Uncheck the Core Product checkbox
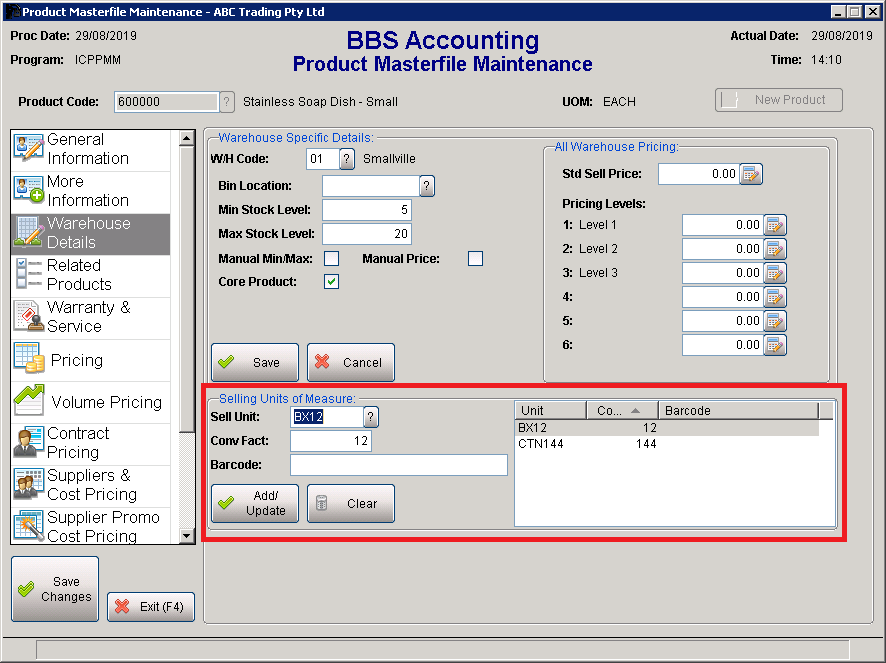This screenshot has width=886, height=663. (x=331, y=281)
